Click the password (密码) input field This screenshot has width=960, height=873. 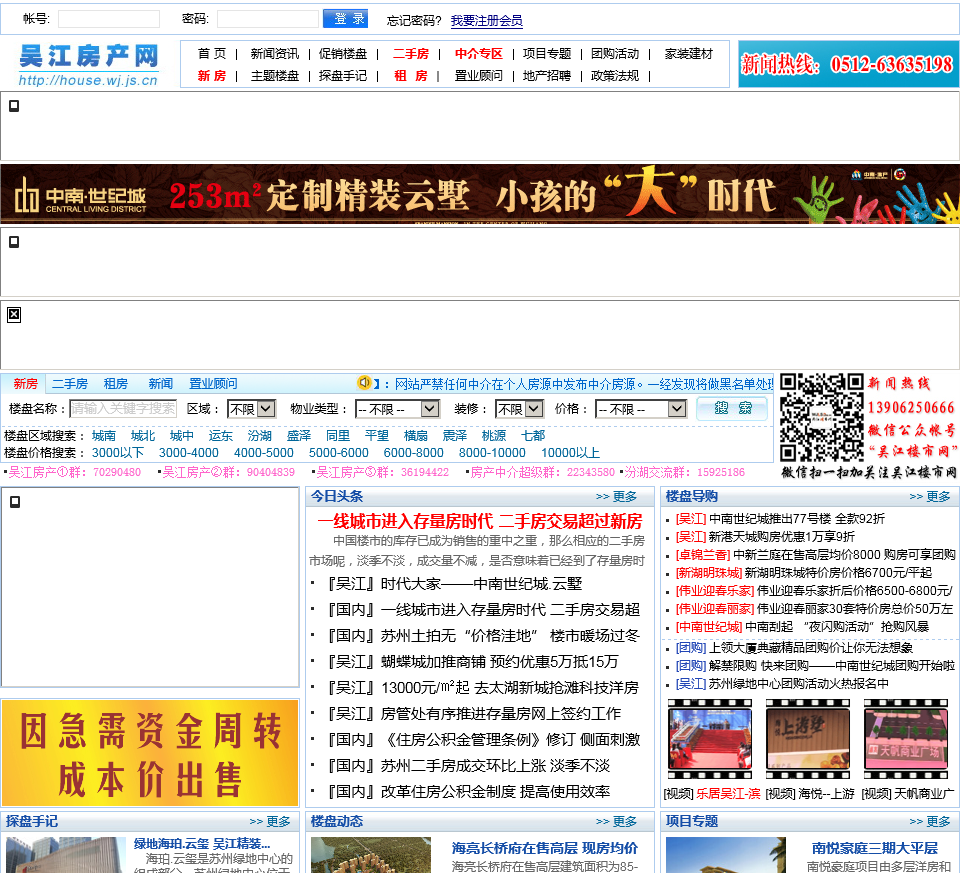point(268,19)
